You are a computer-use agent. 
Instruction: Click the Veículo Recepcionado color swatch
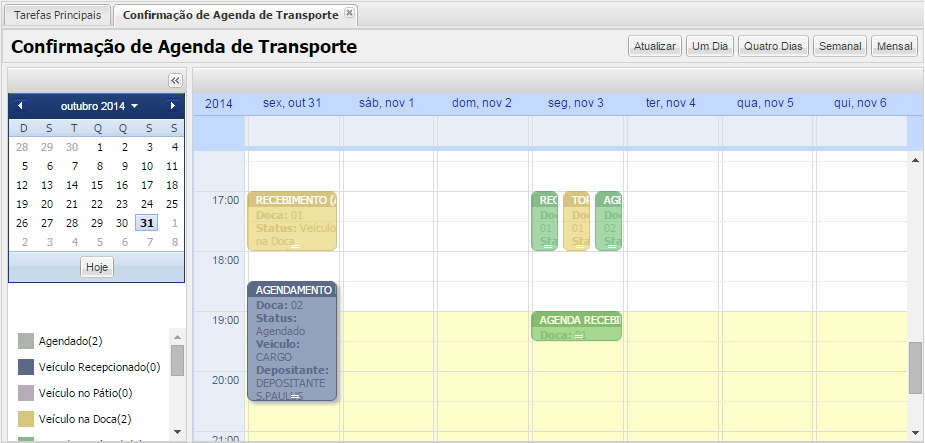(x=26, y=367)
